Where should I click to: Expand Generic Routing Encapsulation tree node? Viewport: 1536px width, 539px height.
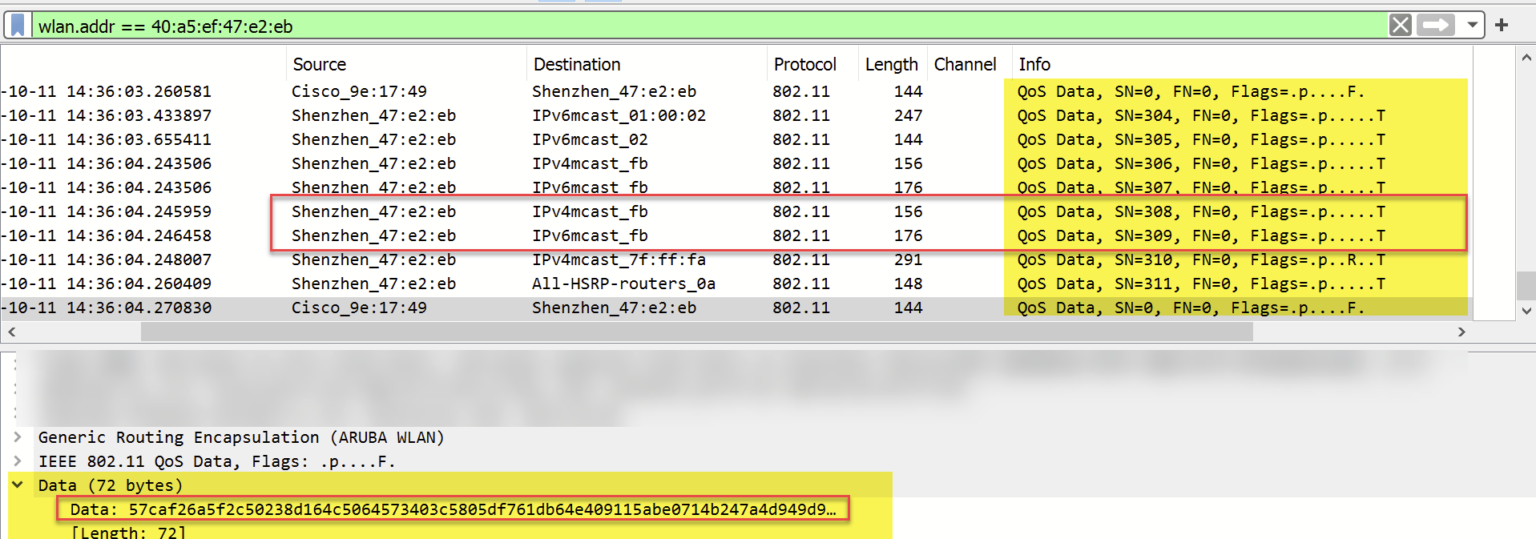18,437
